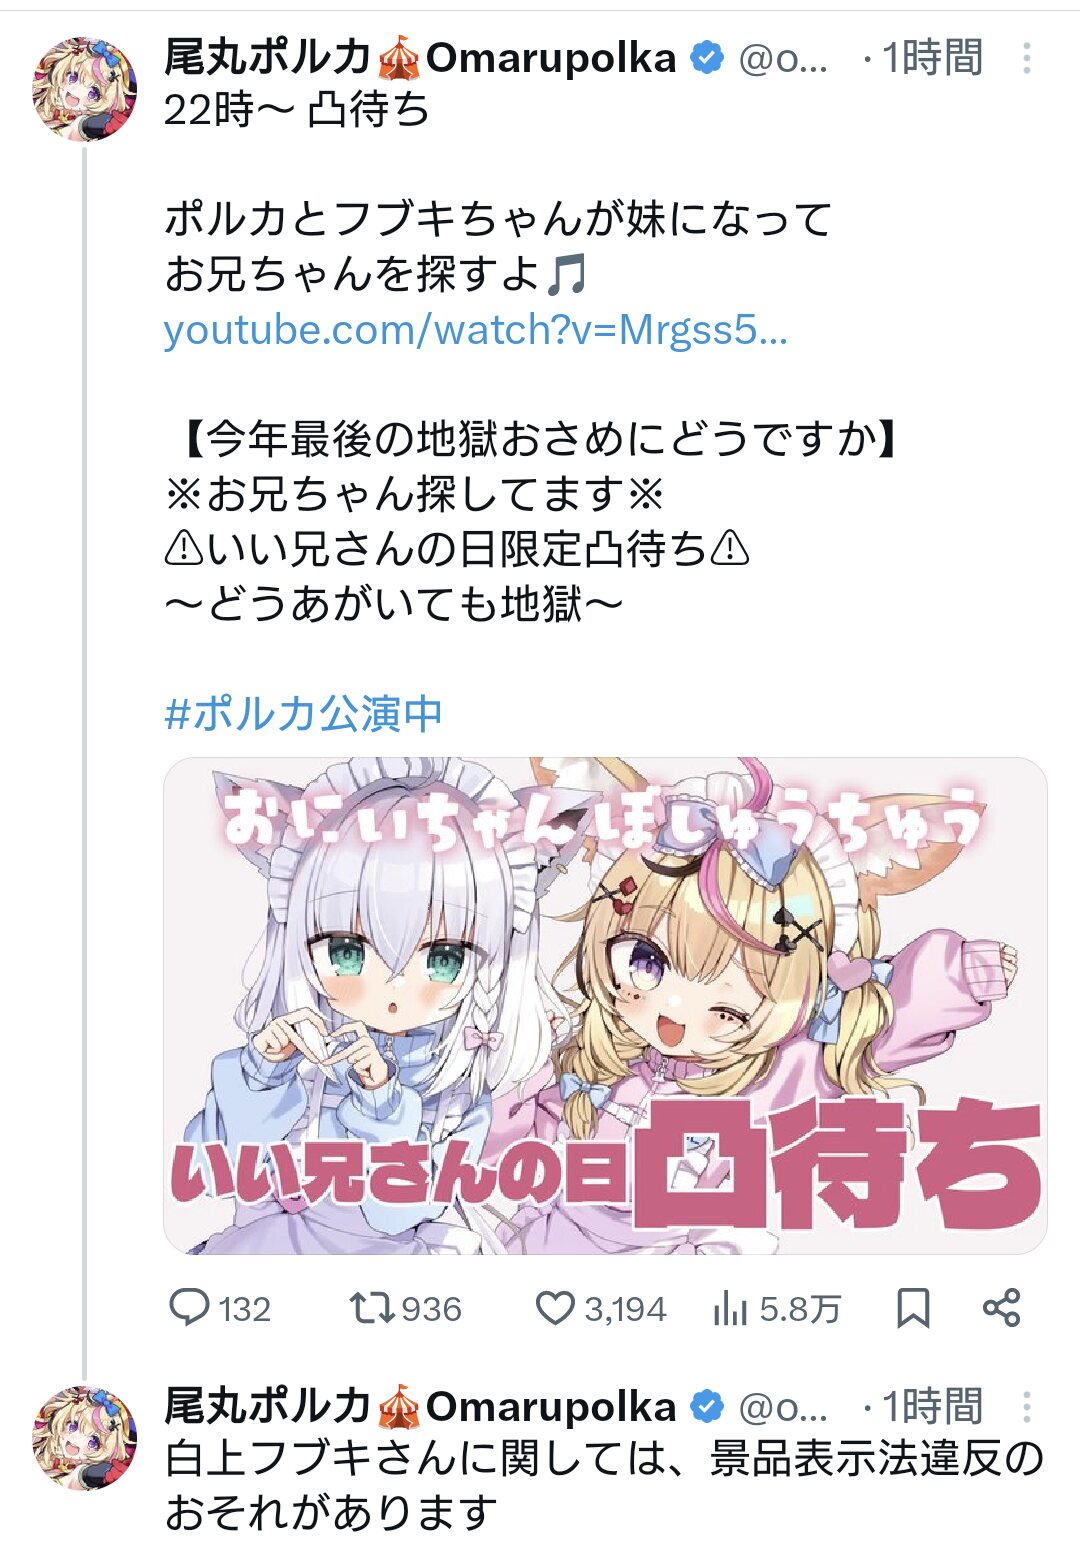
Task: Retweet the first Omarupolka post
Action: (x=405, y=1308)
